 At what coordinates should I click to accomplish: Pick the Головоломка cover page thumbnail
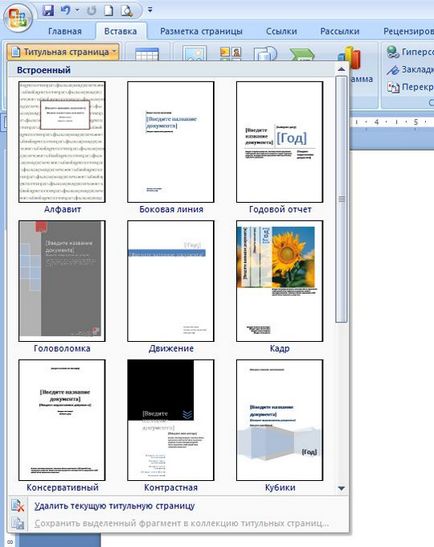pyautogui.click(x=62, y=281)
